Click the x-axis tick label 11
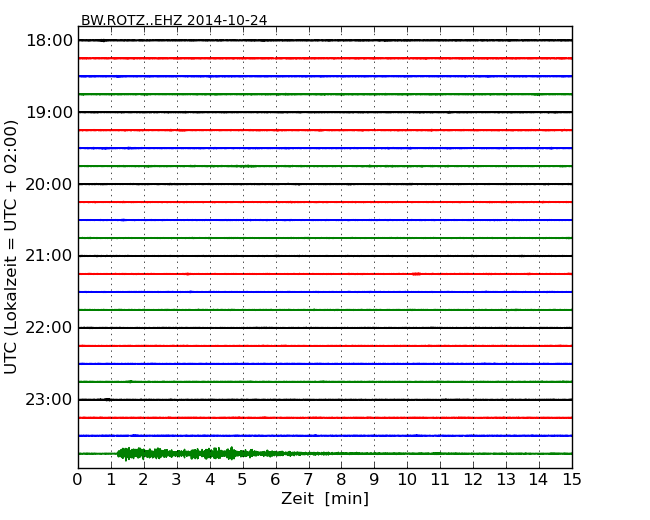The width and height of the screenshot is (650, 520). click(440, 480)
